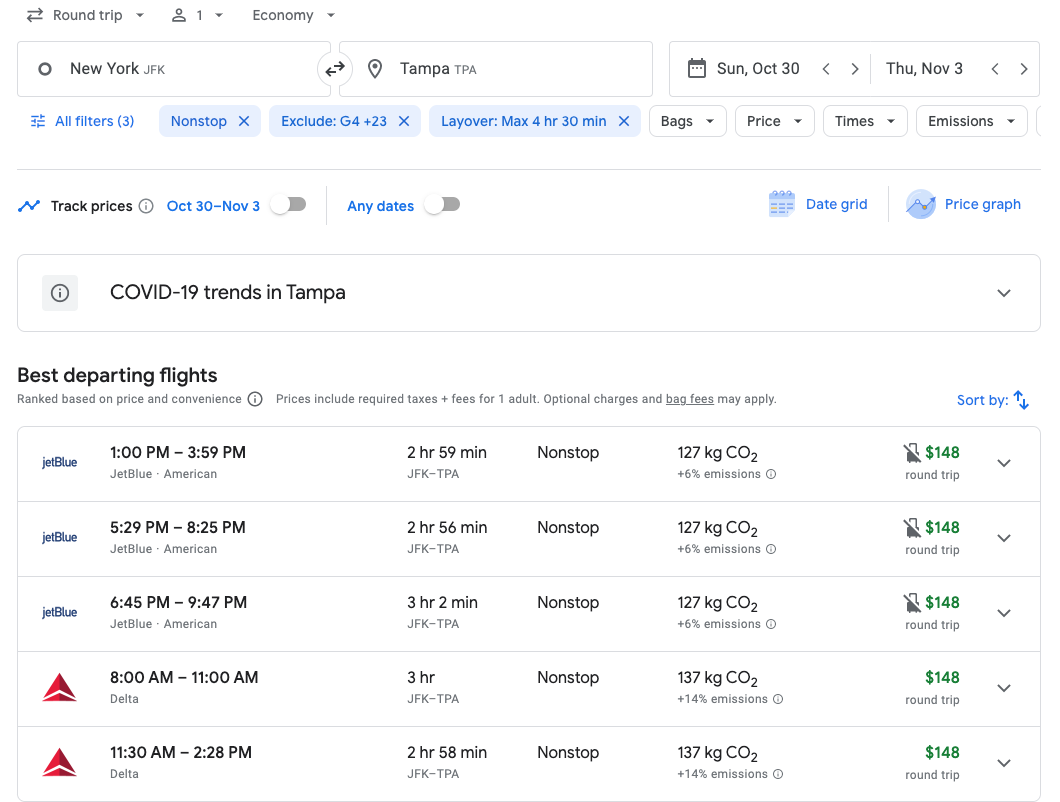Click the All filters icon
Image resolution: width=1060 pixels, height=802 pixels.
pos(38,120)
